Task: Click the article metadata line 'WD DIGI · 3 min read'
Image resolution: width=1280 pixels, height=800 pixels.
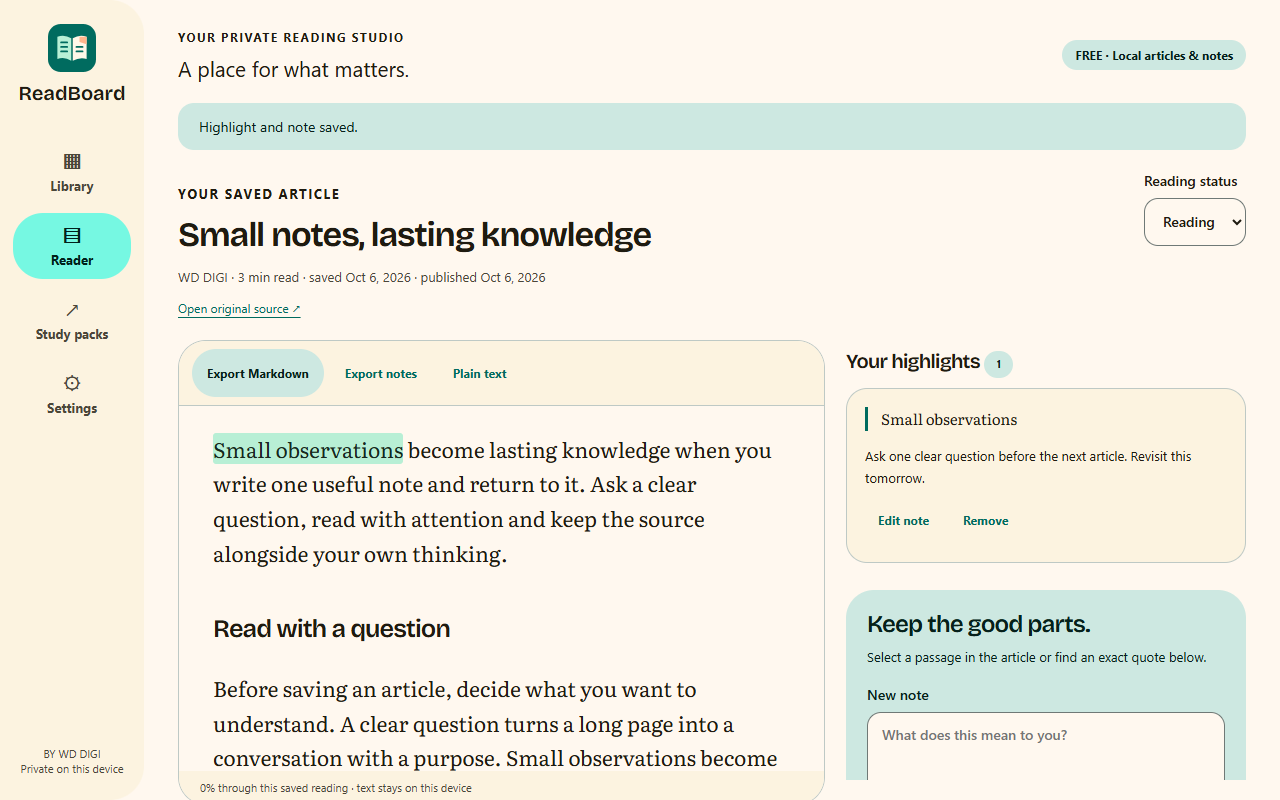Action: point(362,278)
